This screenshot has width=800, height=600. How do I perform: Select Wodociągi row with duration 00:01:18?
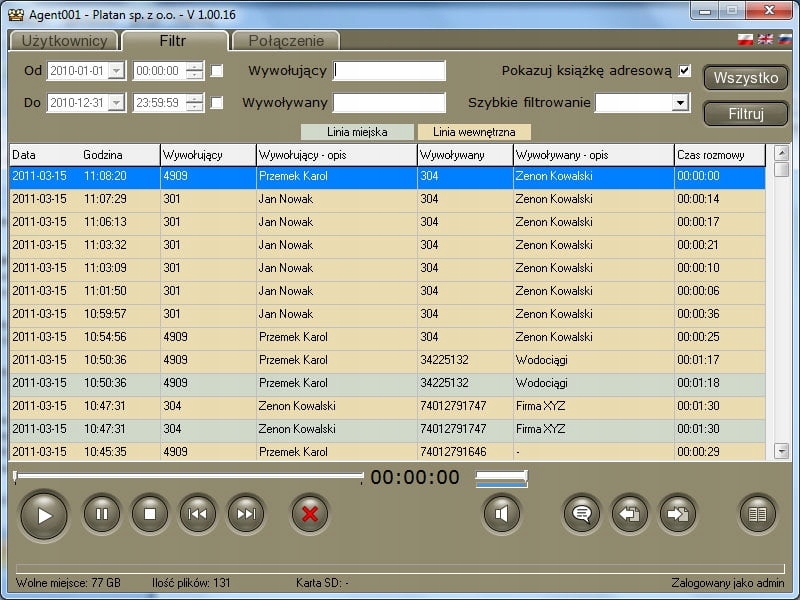coord(387,383)
